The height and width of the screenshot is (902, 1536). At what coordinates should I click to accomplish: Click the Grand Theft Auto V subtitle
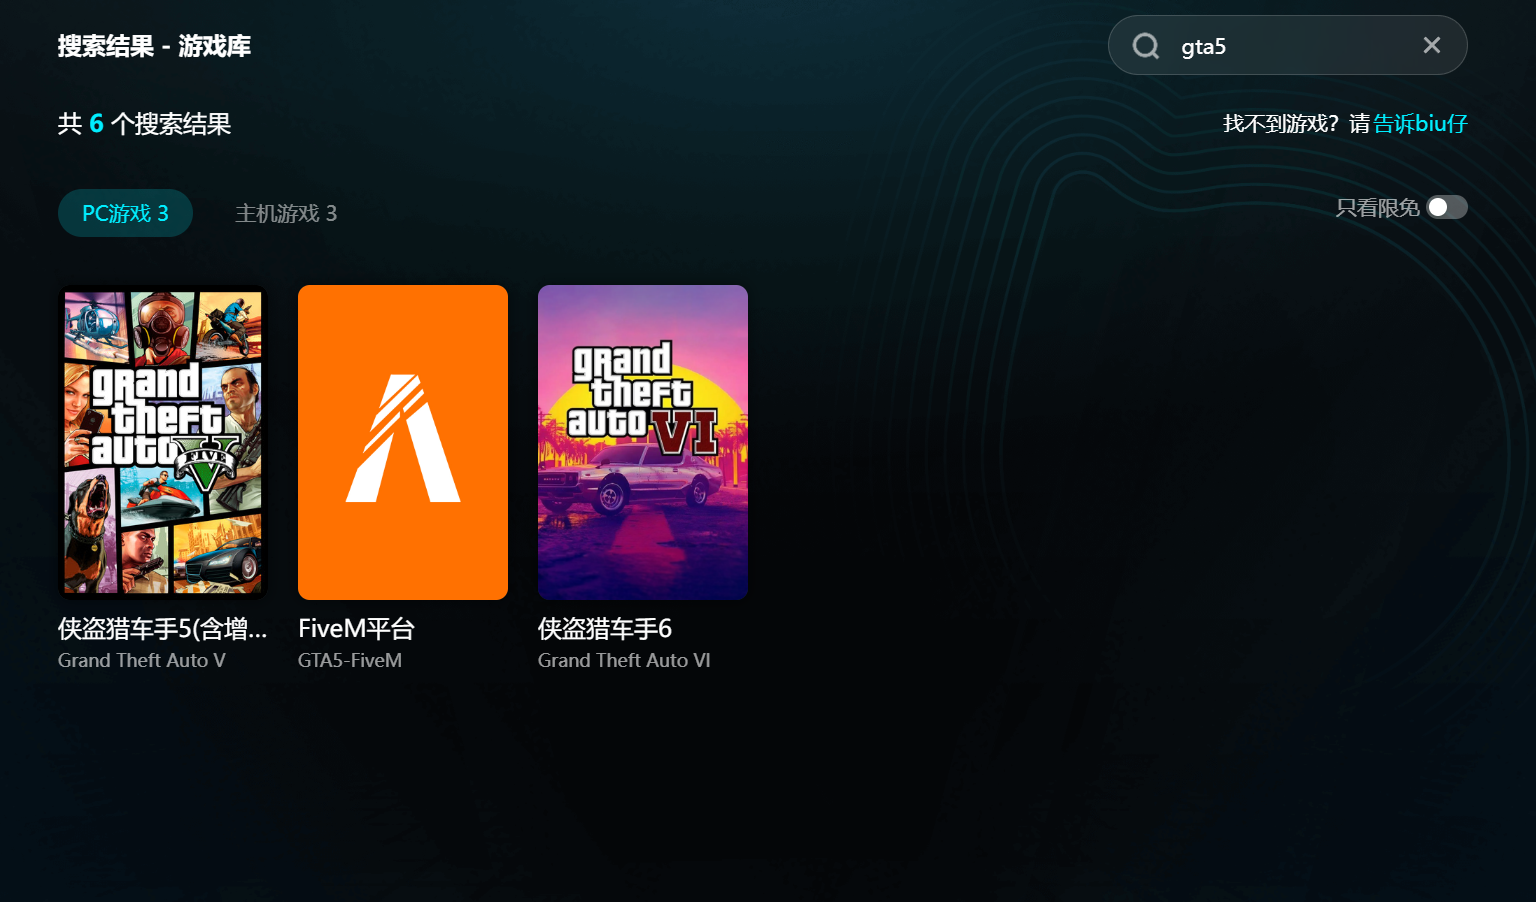click(142, 661)
